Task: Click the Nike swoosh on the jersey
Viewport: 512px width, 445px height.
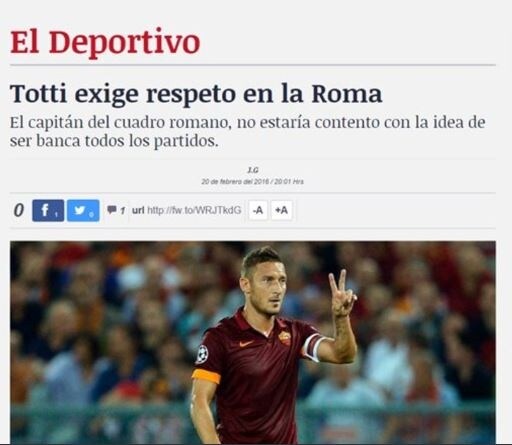Action: click(246, 343)
